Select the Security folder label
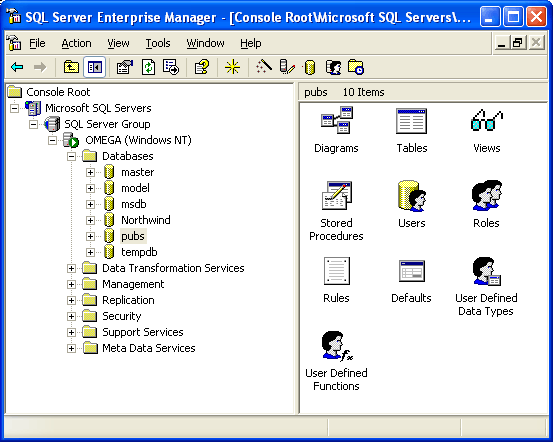The height and width of the screenshot is (442, 553). click(122, 316)
